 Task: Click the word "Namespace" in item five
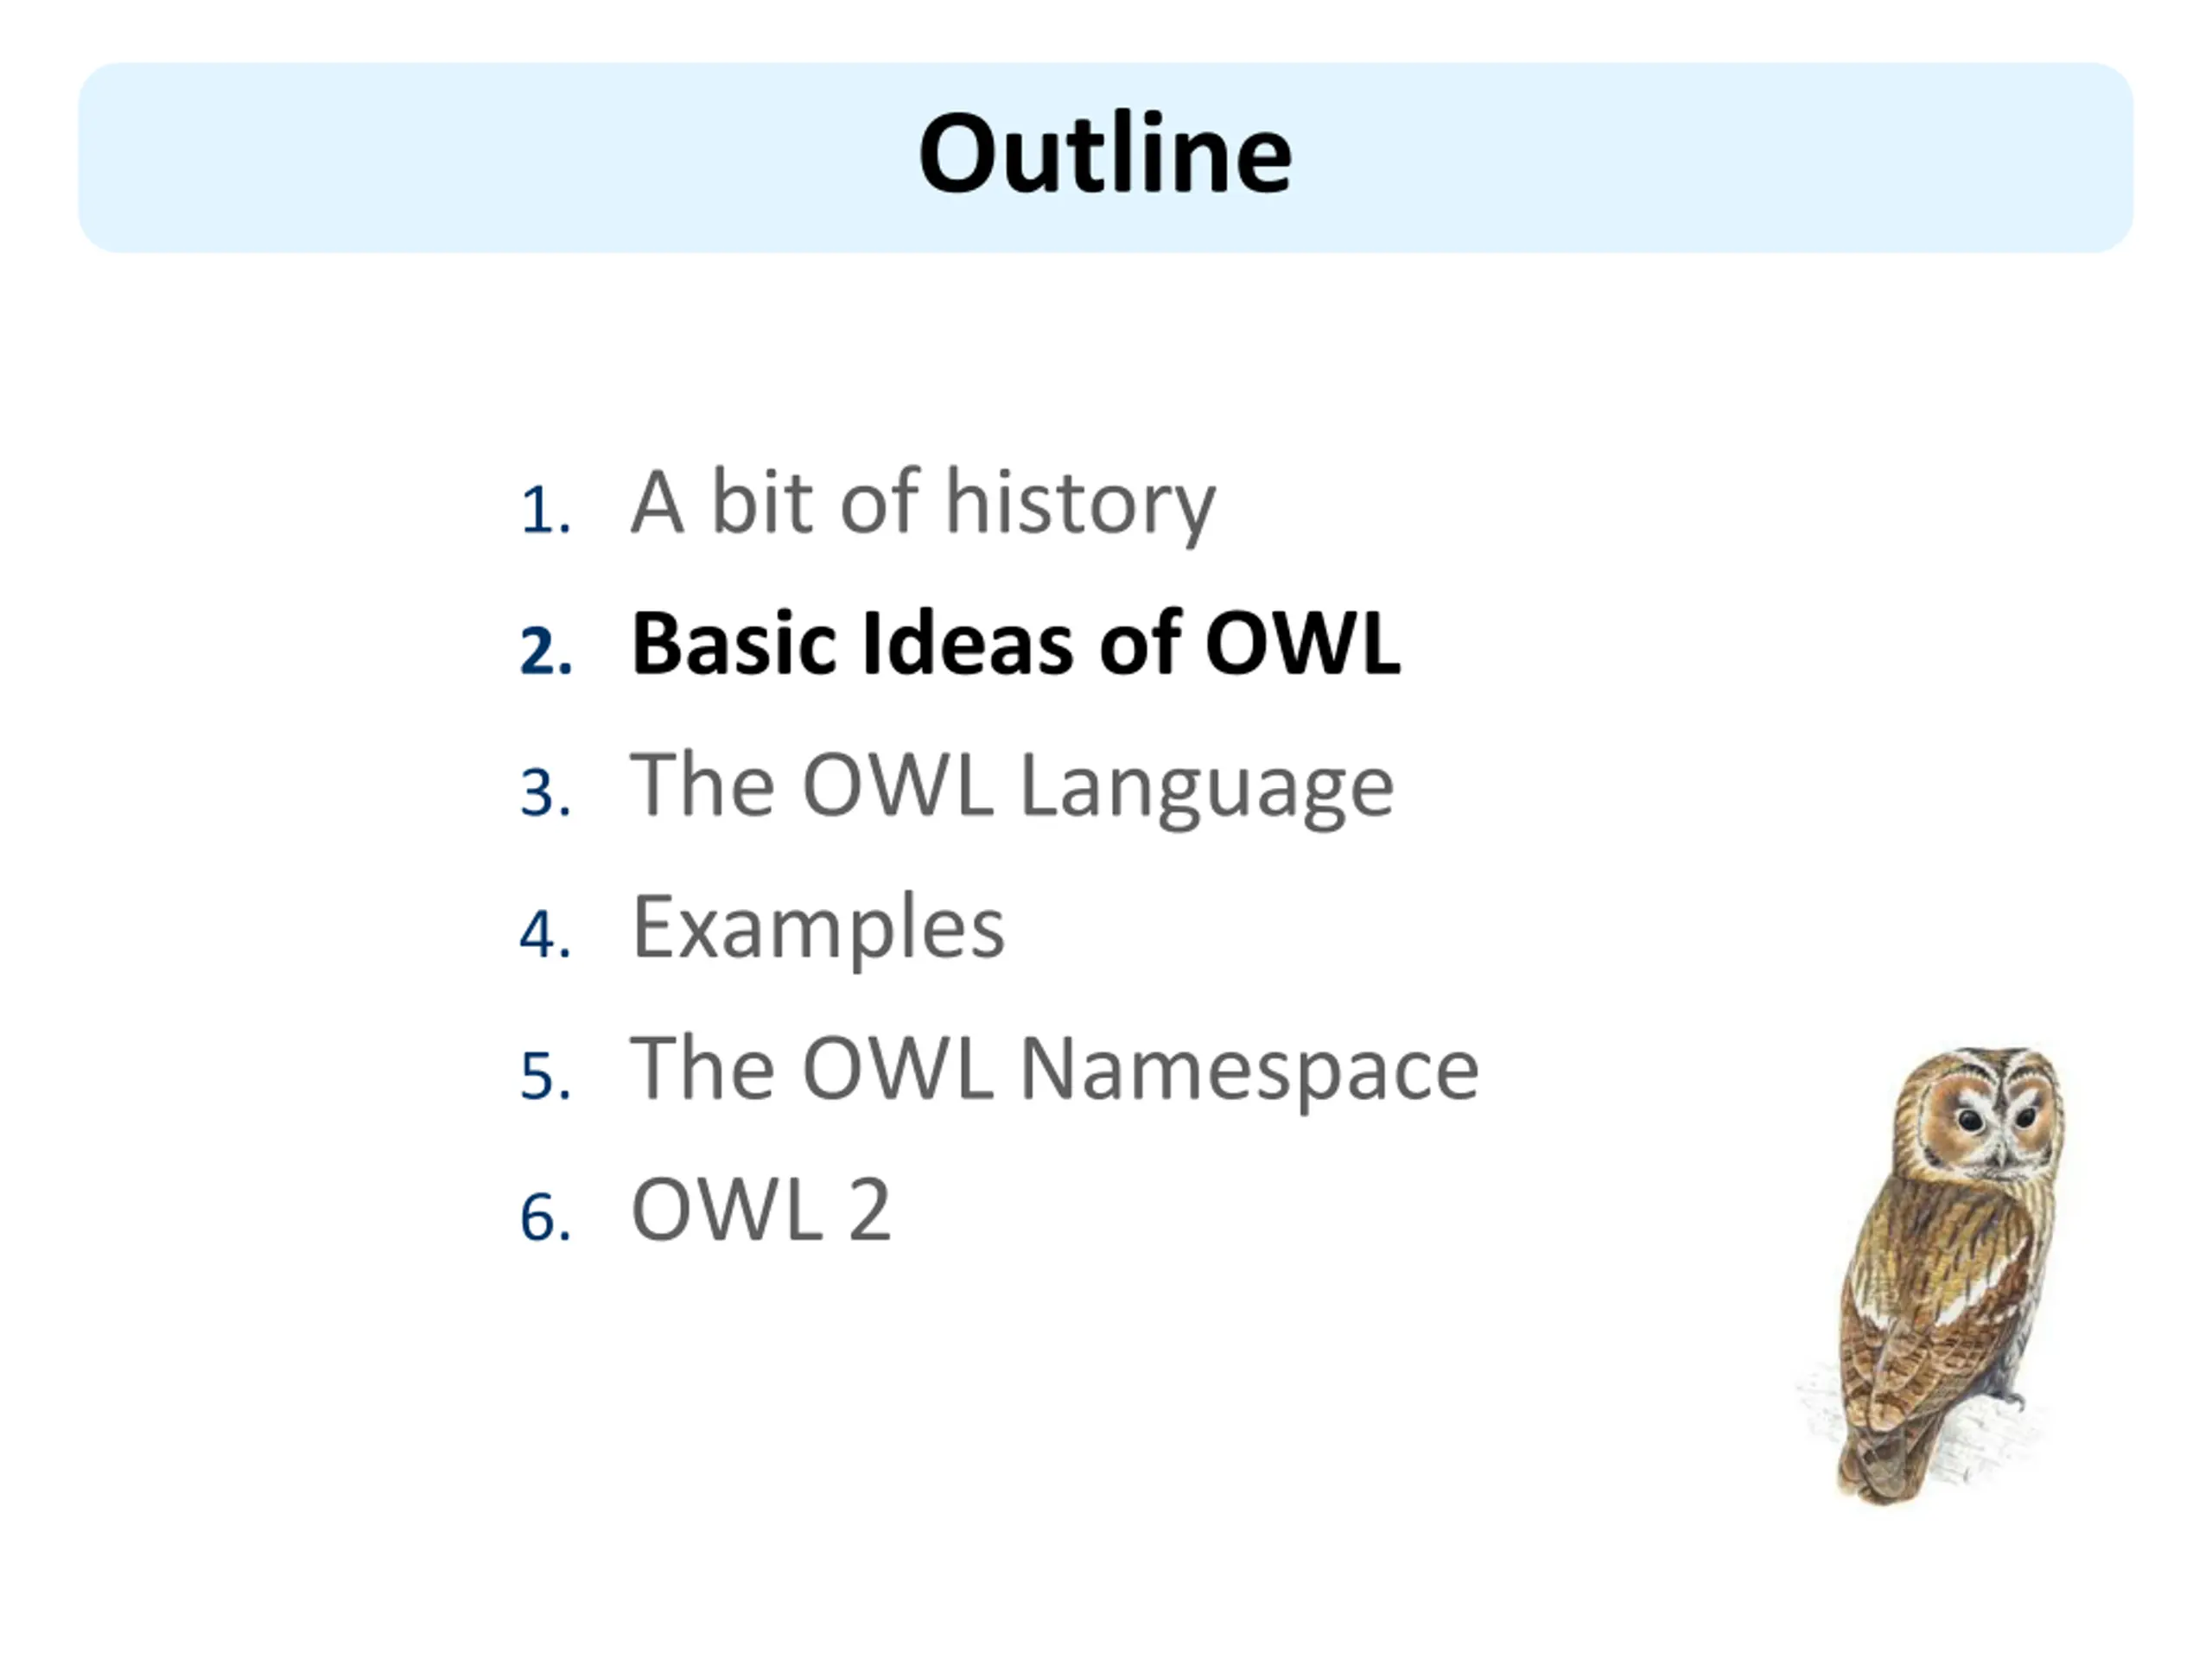click(1249, 1070)
